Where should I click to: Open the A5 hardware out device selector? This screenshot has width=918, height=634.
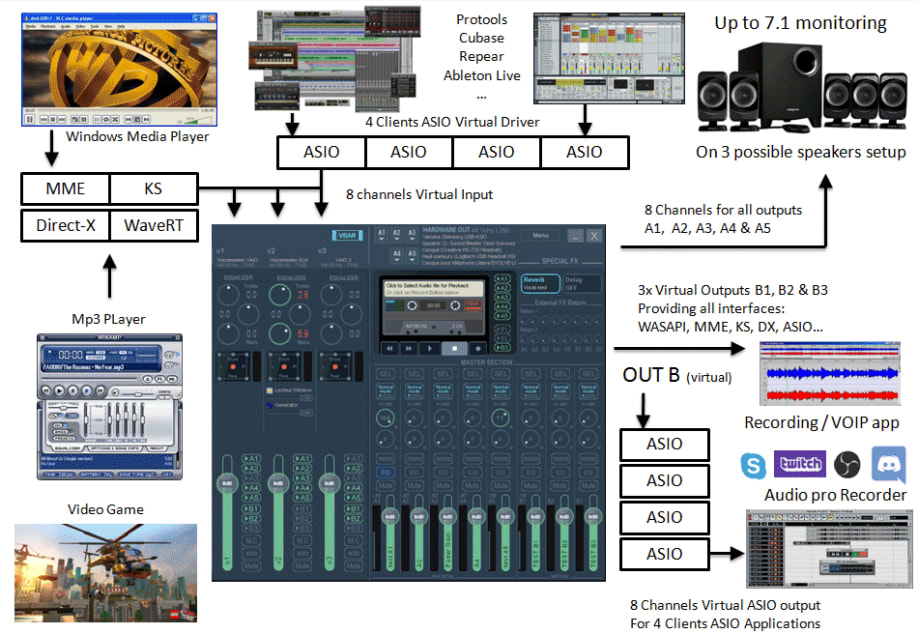click(x=412, y=256)
